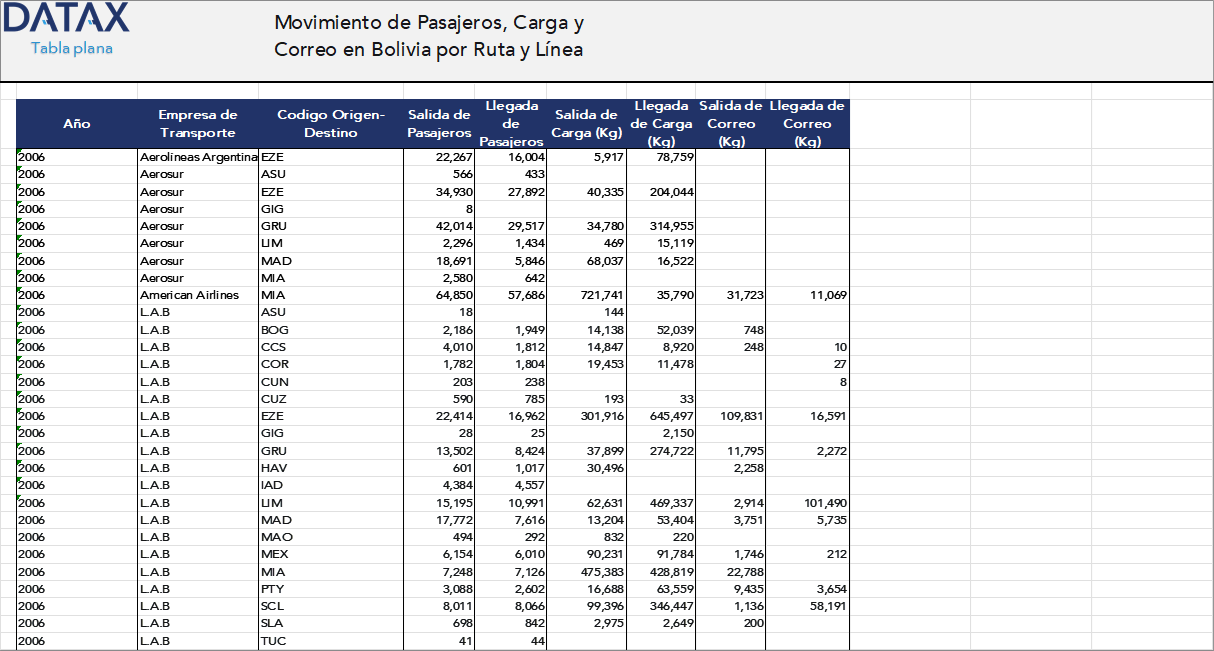
Task: Select the 'Año' column header
Action: [75, 123]
